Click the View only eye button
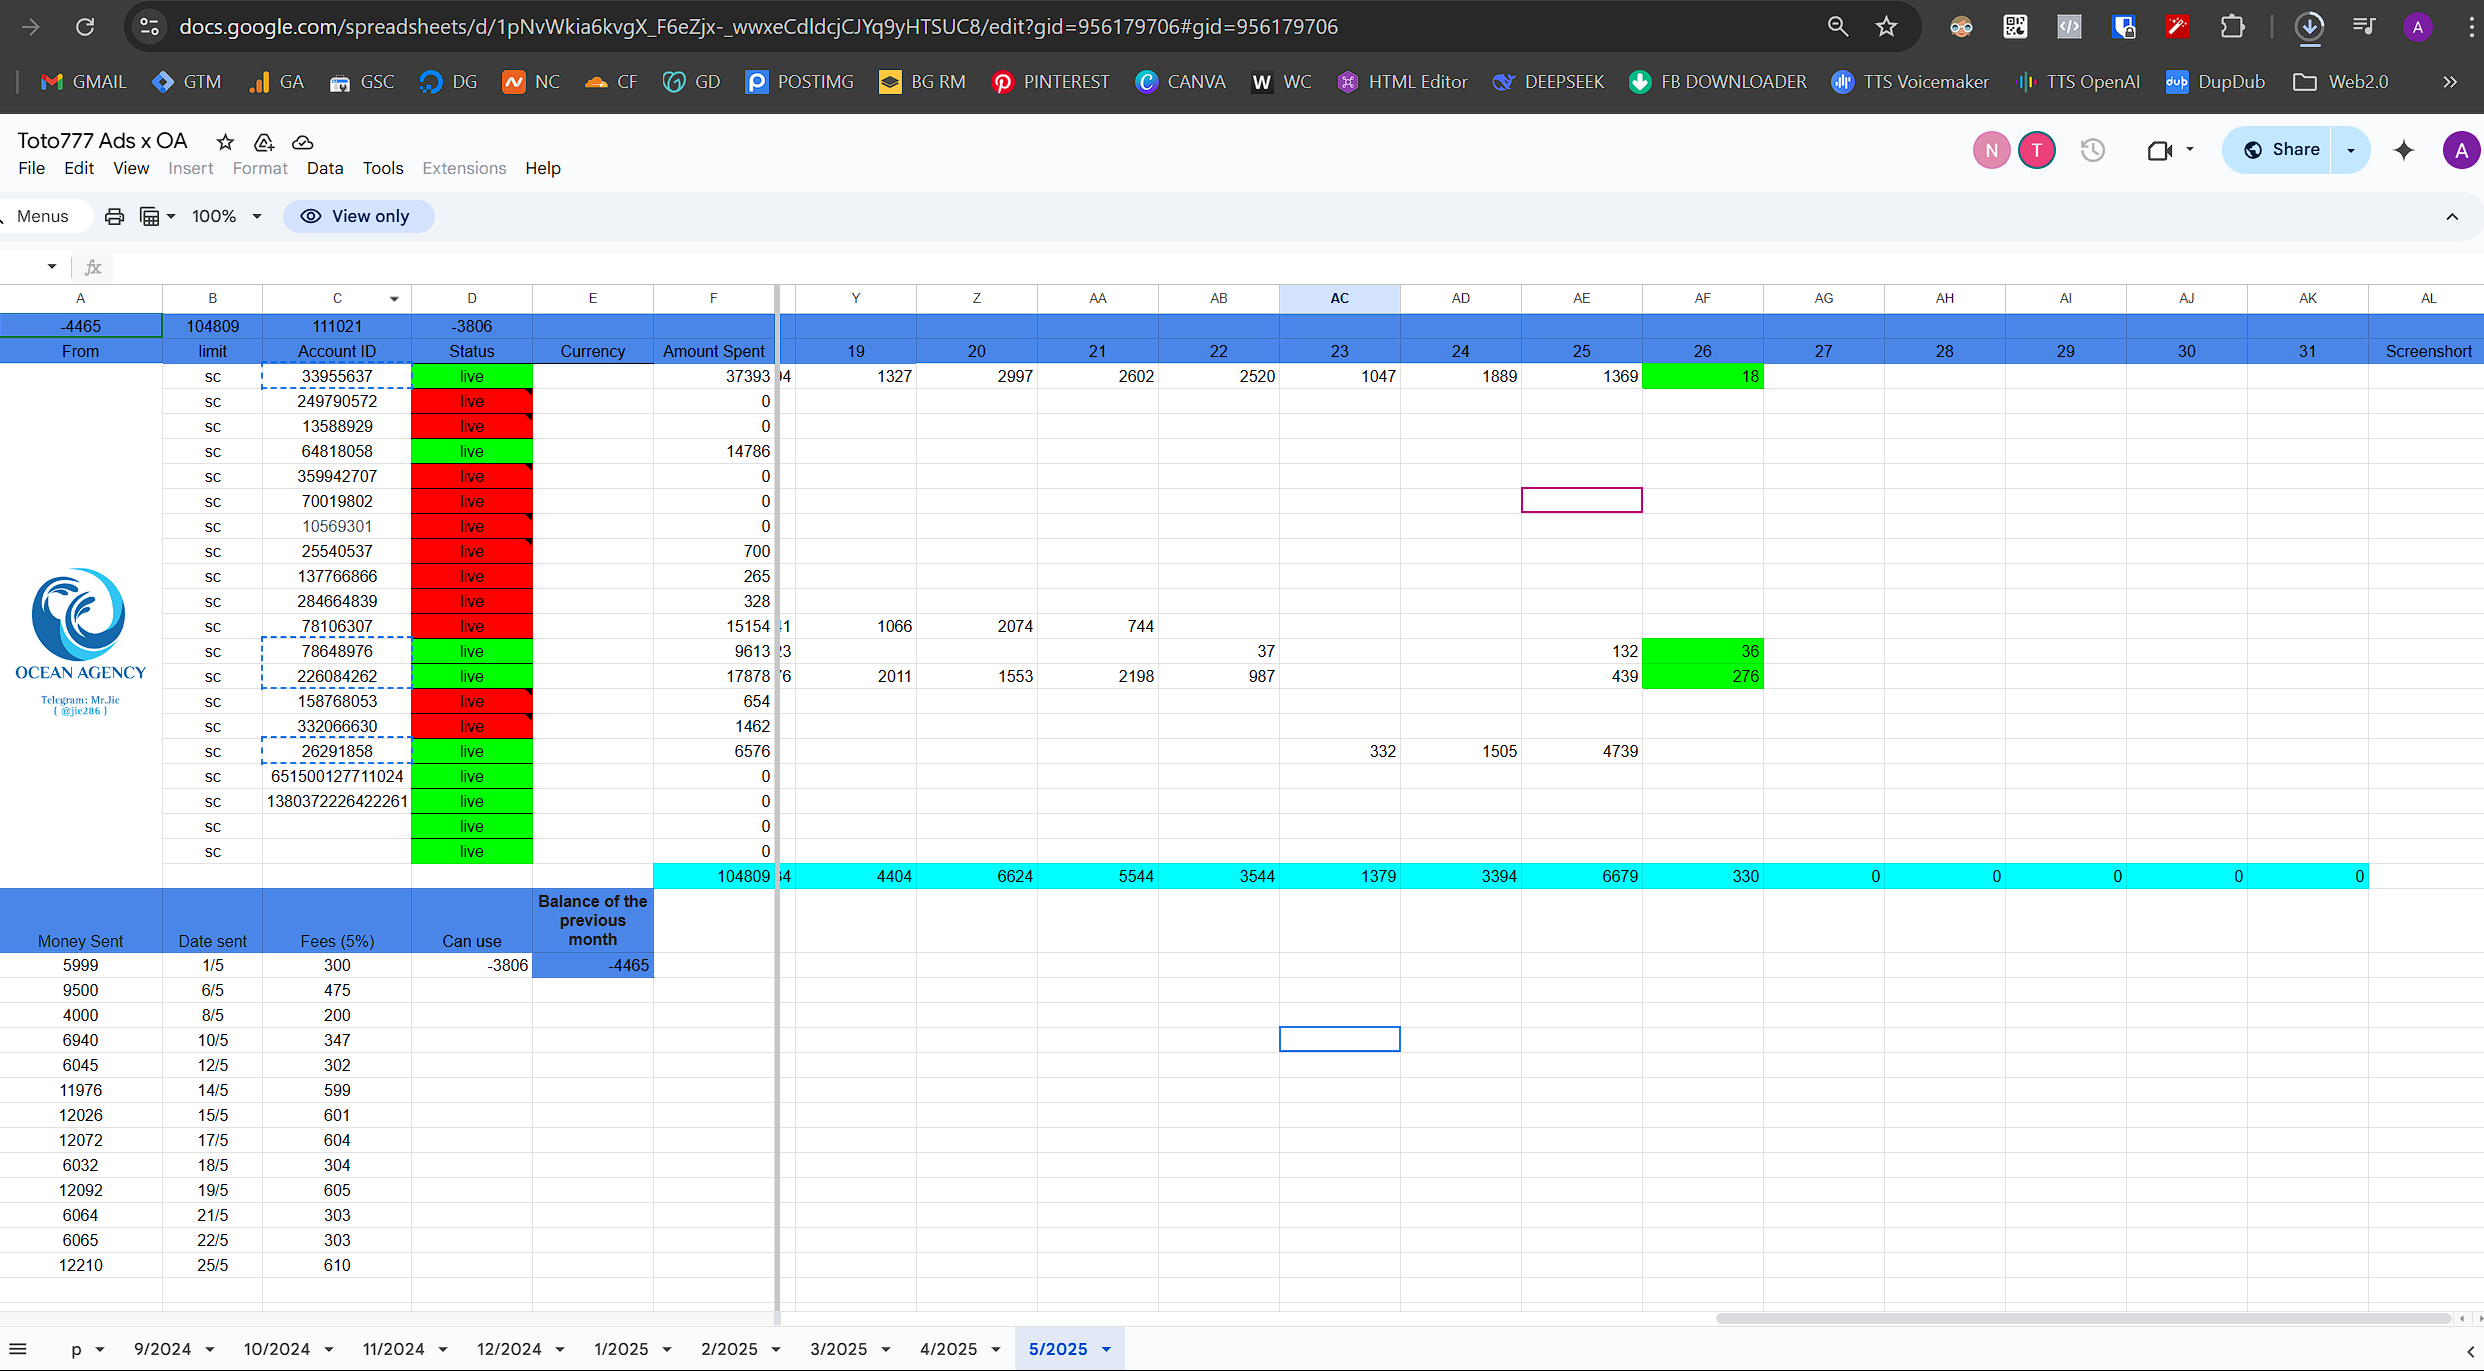Image resolution: width=2484 pixels, height=1371 pixels. pos(358,216)
